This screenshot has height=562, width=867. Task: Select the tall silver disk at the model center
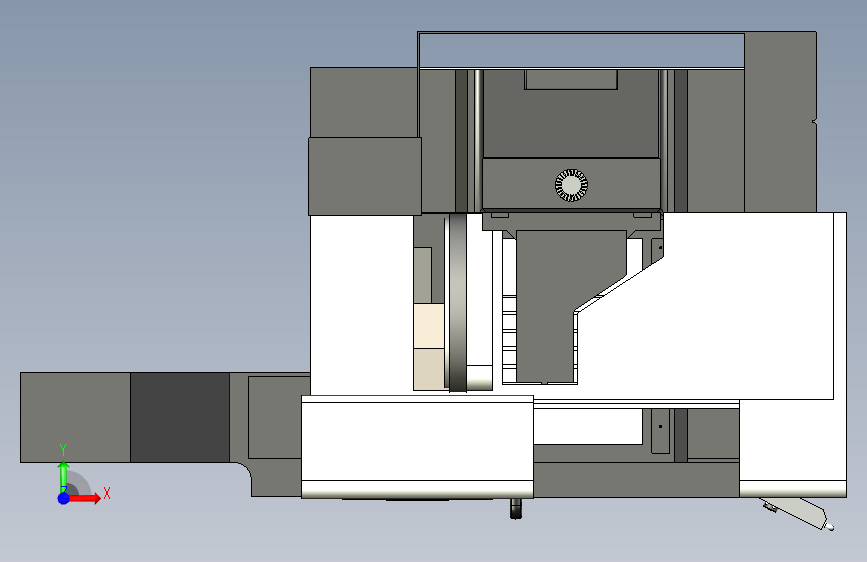tap(458, 303)
